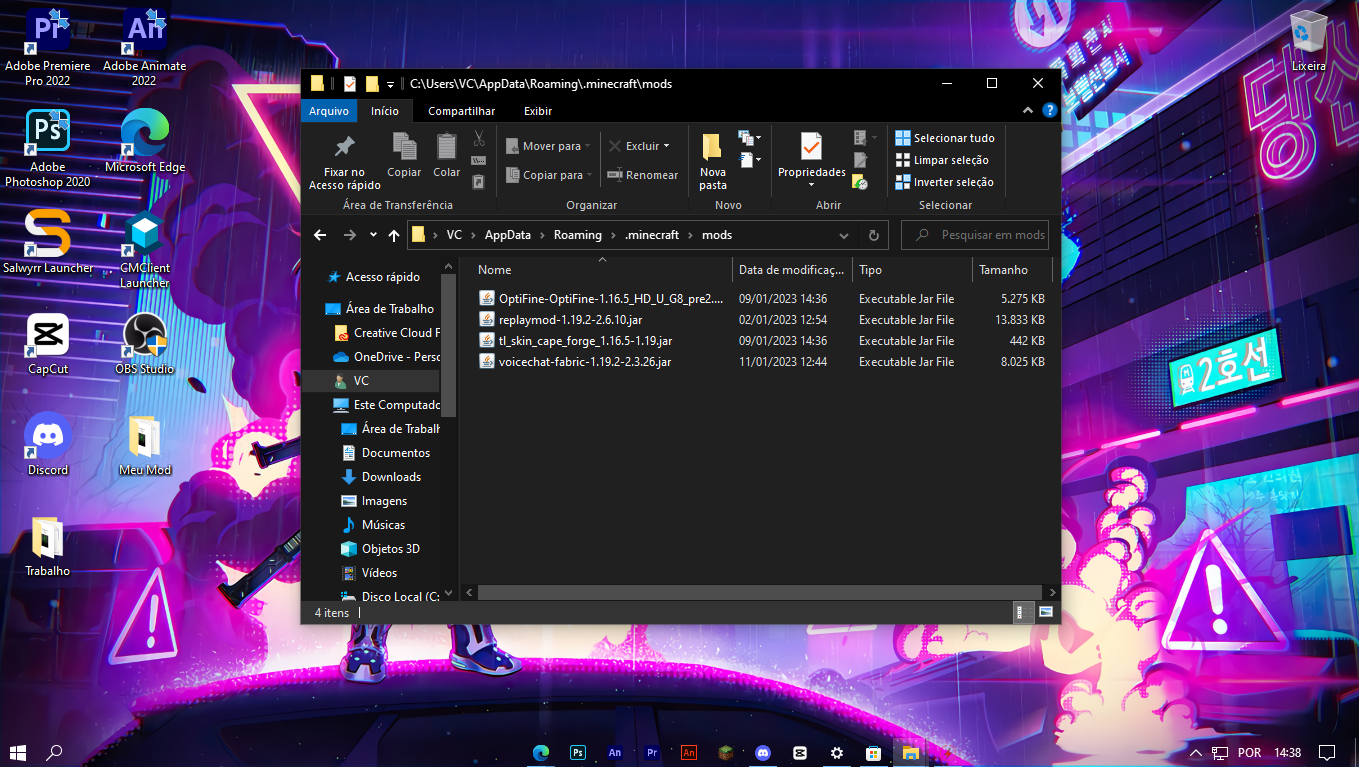1359x767 pixels.
Task: Select the CapCut desktop icon
Action: tap(47, 345)
